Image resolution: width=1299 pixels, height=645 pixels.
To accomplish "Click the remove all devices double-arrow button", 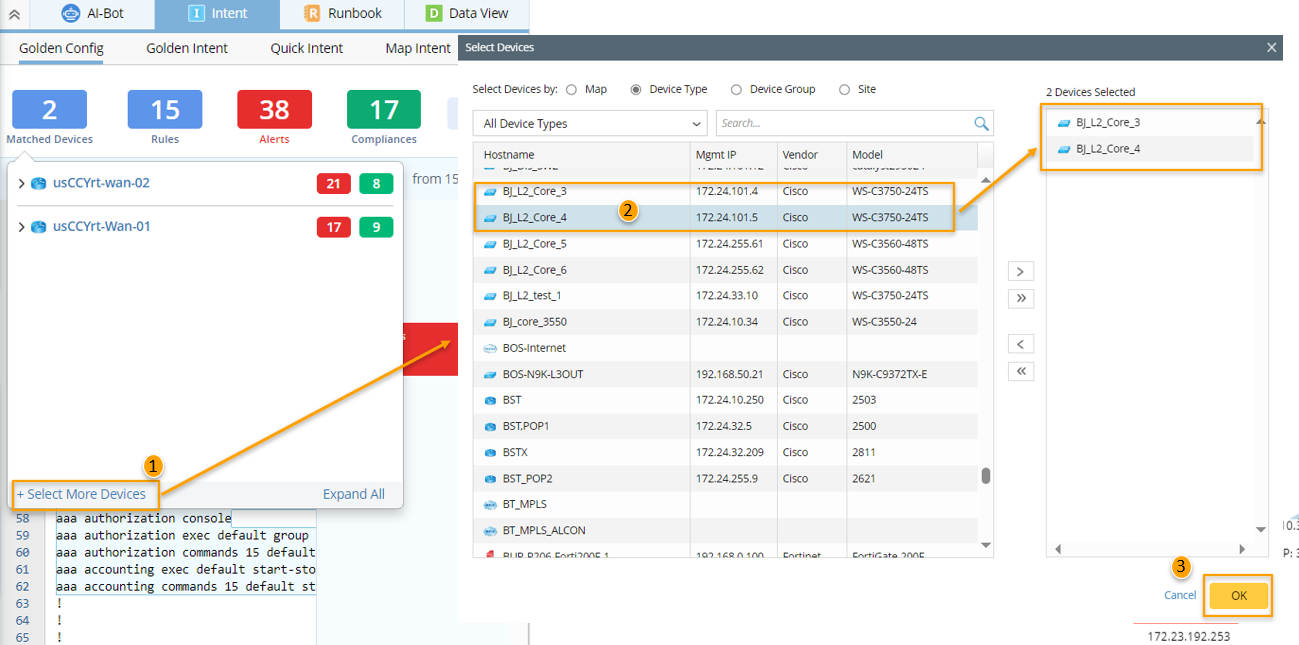I will tap(1020, 371).
